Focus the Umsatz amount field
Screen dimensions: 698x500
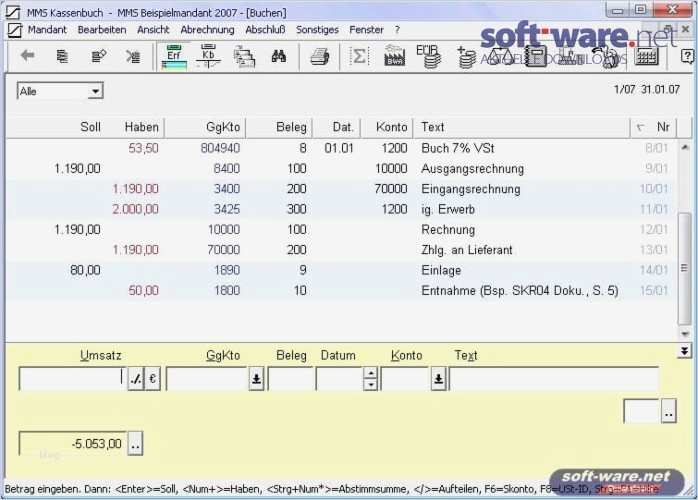[x=73, y=378]
